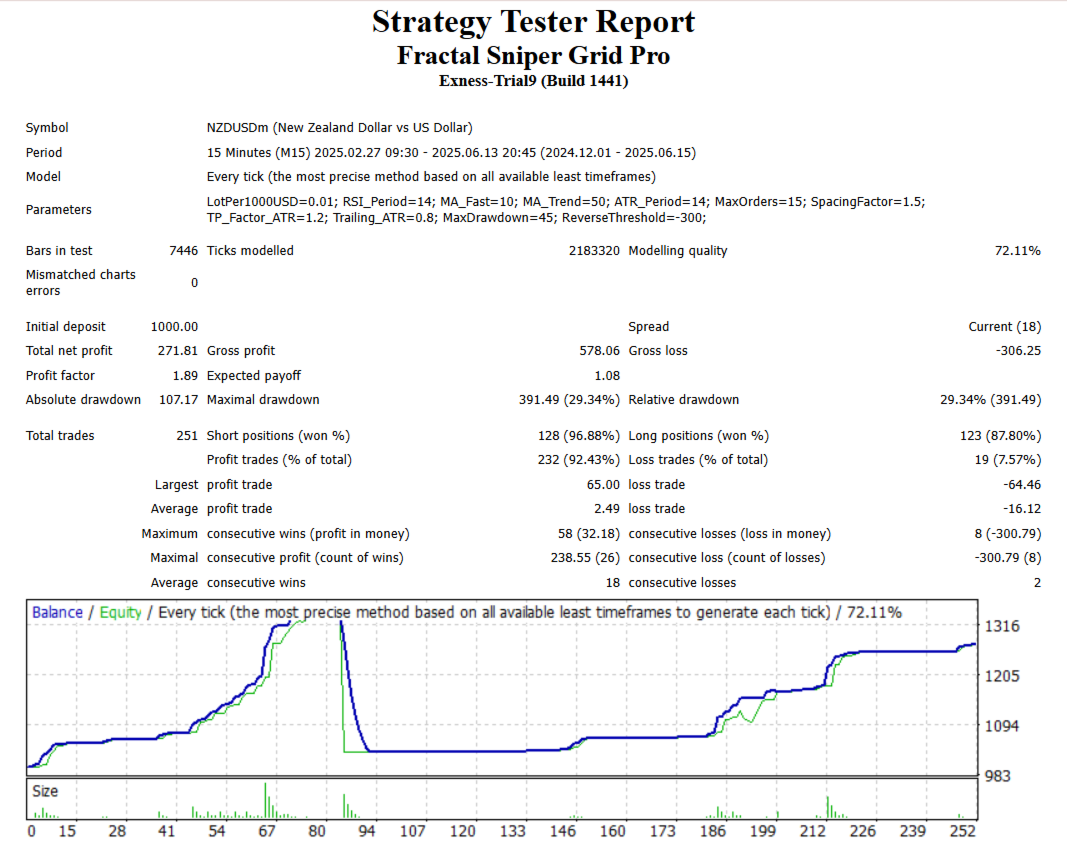Click Short positions value '128 (96.88%)'
This screenshot has width=1067, height=845.
pos(578,435)
